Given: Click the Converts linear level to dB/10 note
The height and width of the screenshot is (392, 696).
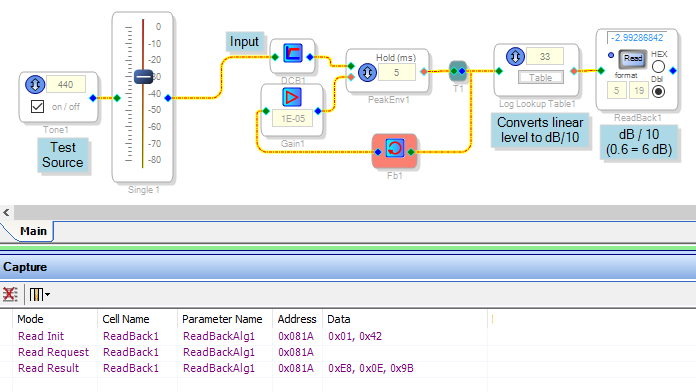Looking at the screenshot, I should [540, 130].
